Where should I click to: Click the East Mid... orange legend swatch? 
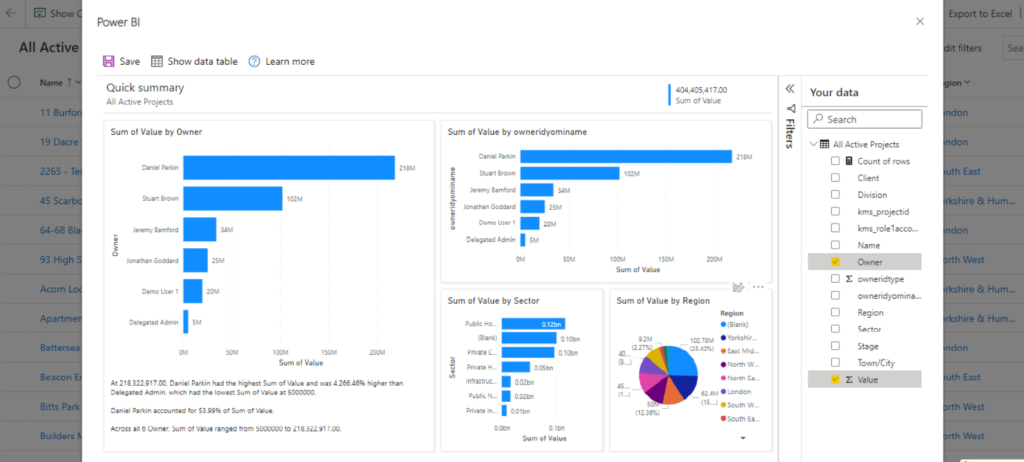click(723, 352)
